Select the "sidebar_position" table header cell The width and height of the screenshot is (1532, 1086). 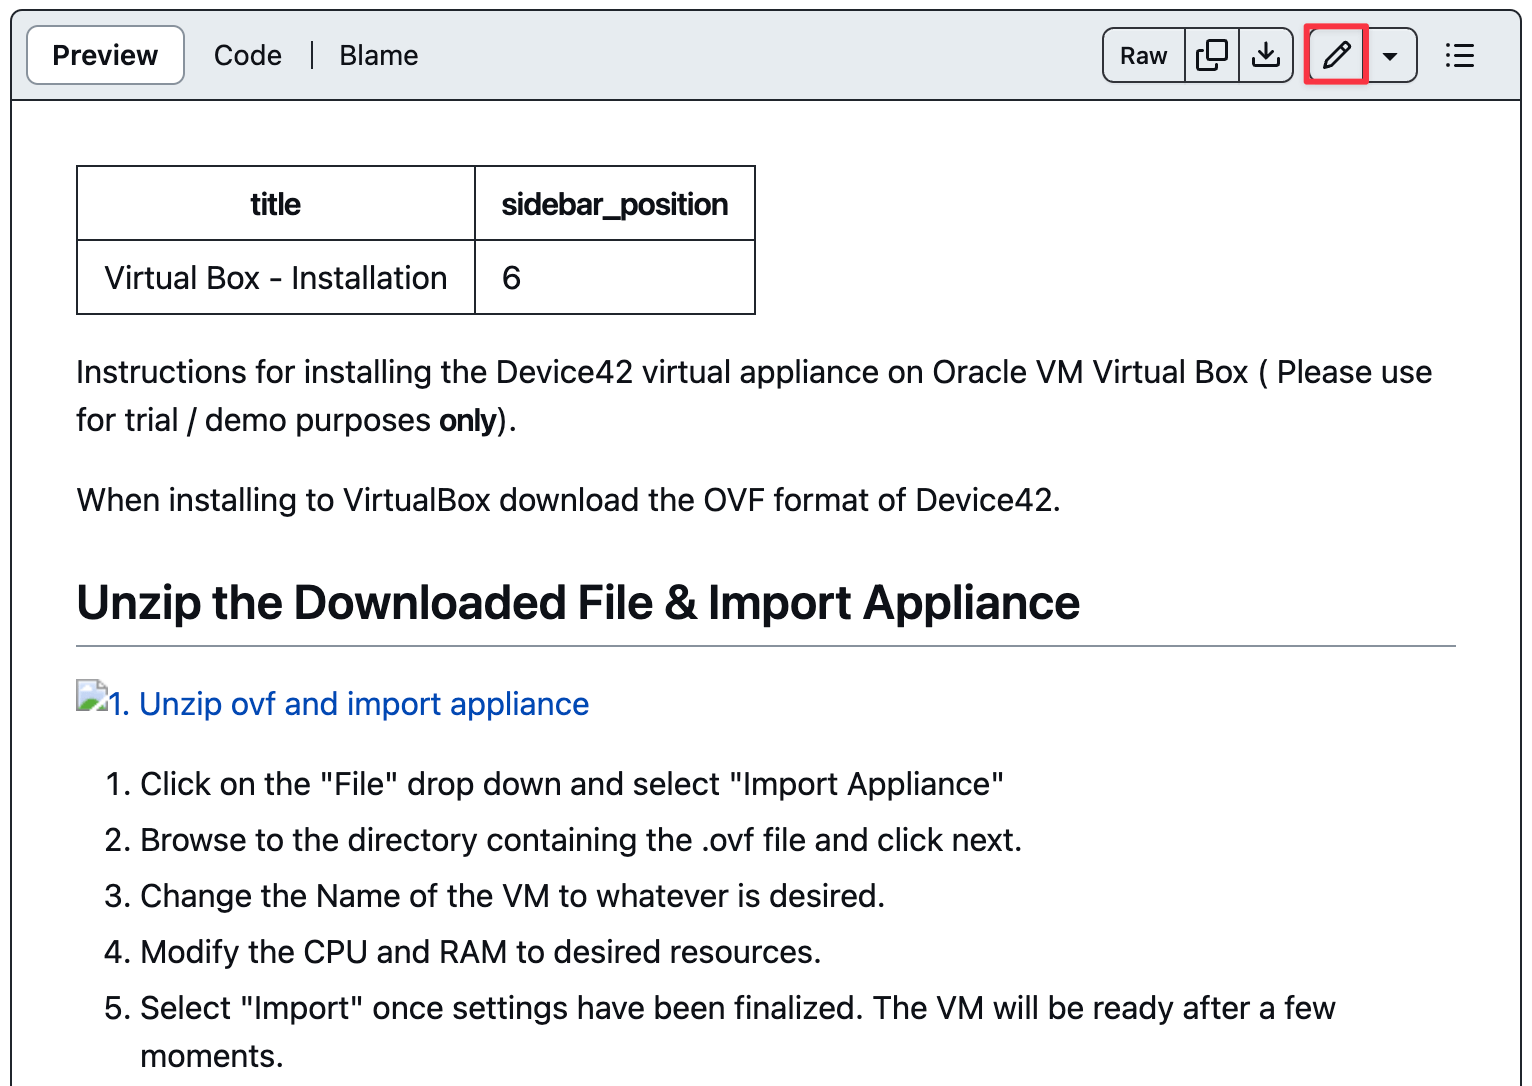[x=614, y=204]
